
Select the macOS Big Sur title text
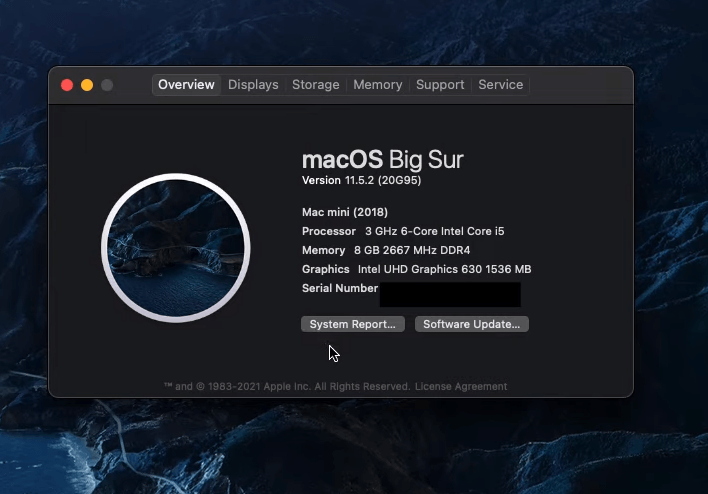(x=382, y=159)
